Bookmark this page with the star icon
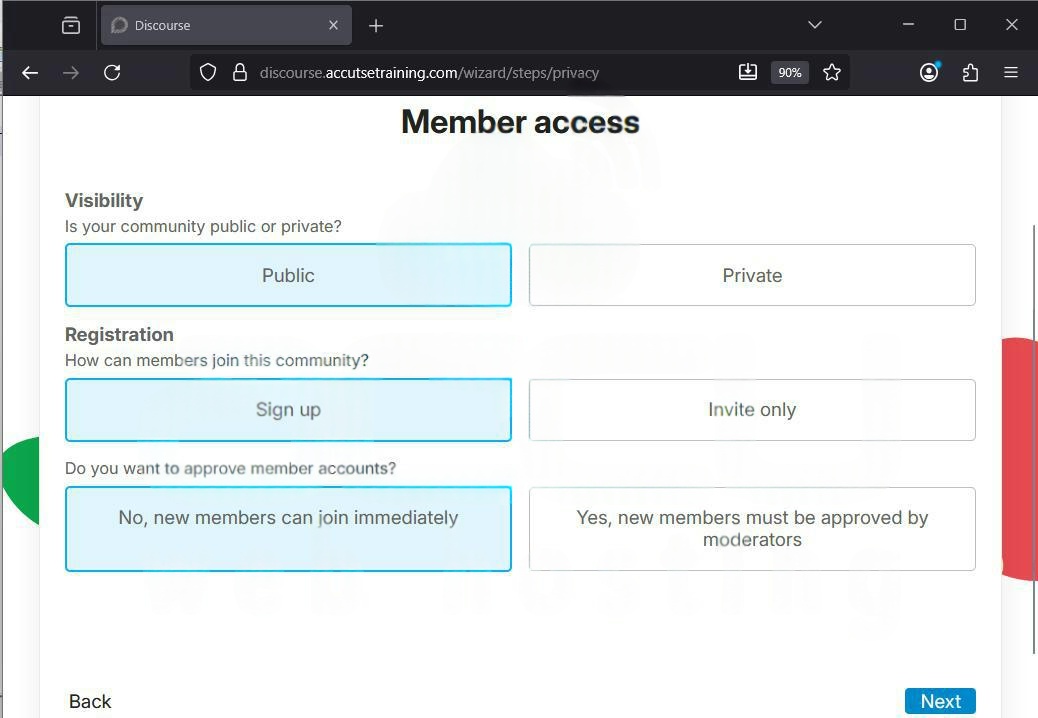This screenshot has height=718, width=1038. pyautogui.click(x=832, y=72)
